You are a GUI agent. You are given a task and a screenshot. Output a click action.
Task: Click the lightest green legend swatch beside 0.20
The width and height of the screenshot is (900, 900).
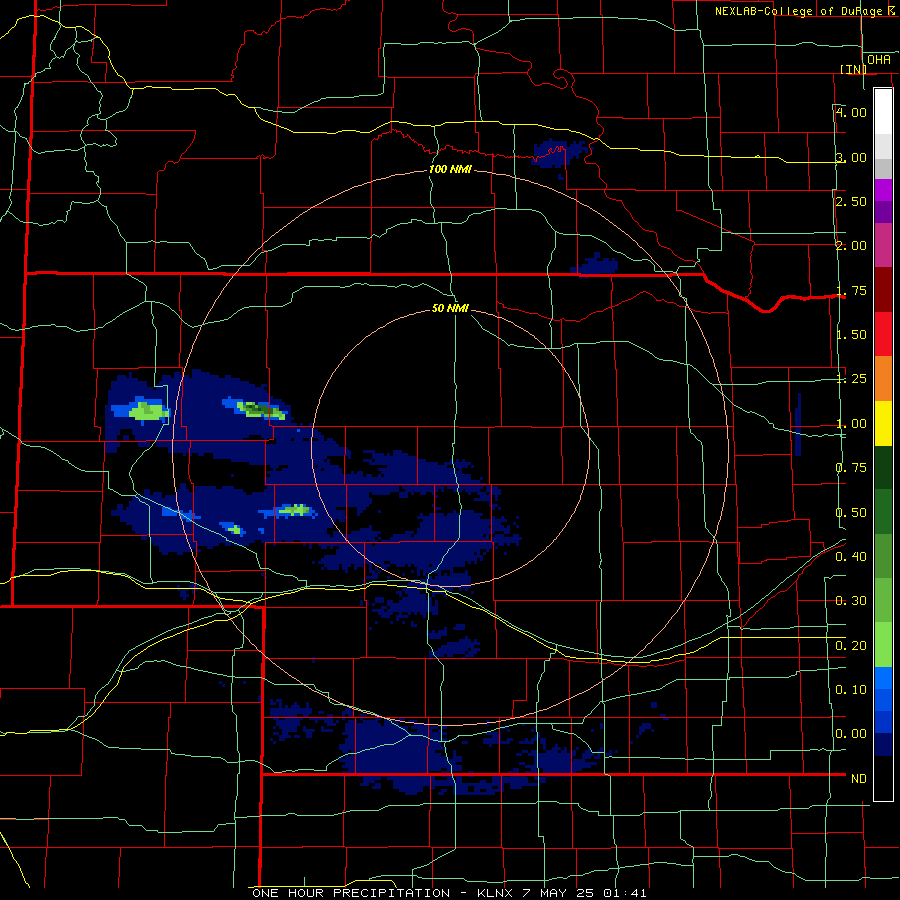883,645
